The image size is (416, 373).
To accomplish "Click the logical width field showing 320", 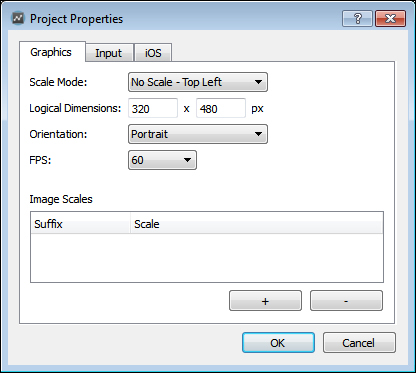I will [x=153, y=108].
